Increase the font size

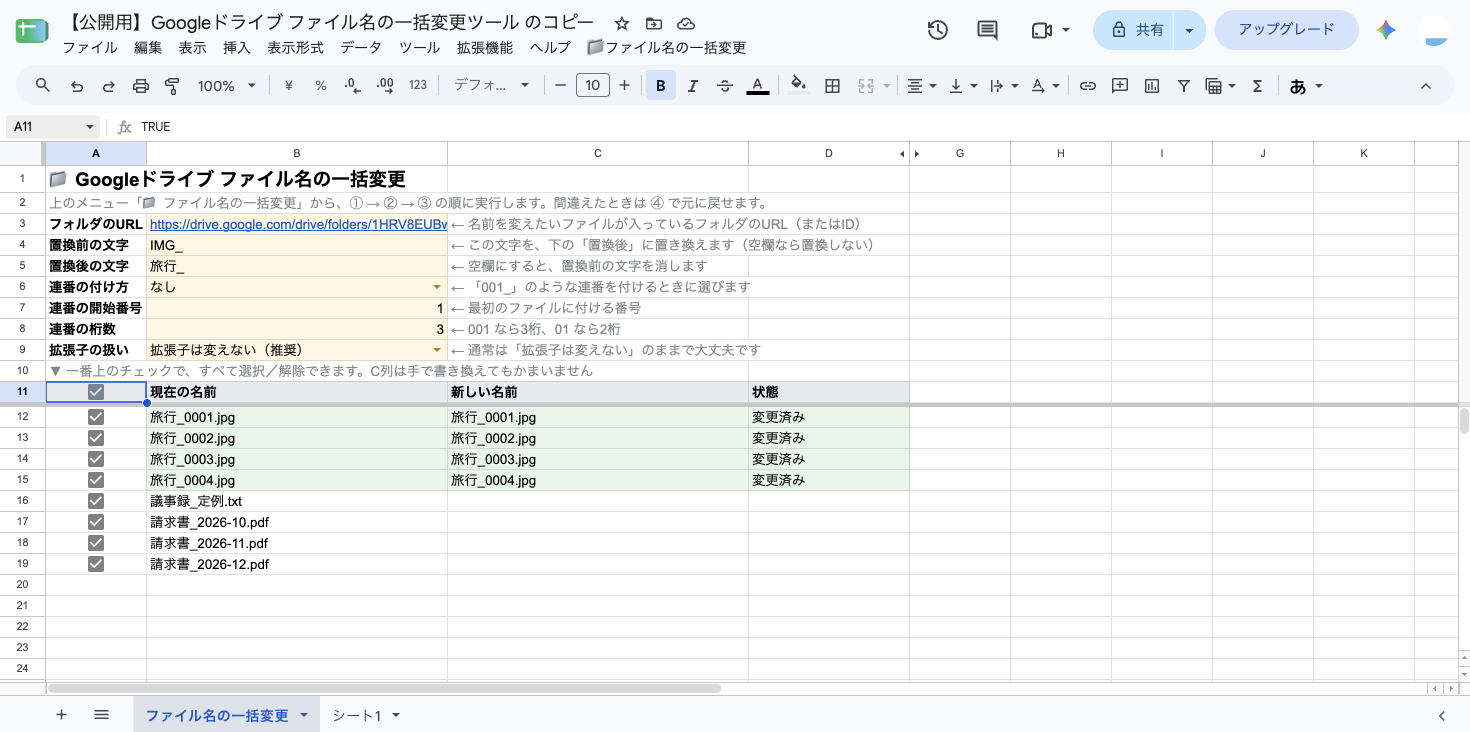pyautogui.click(x=625, y=86)
